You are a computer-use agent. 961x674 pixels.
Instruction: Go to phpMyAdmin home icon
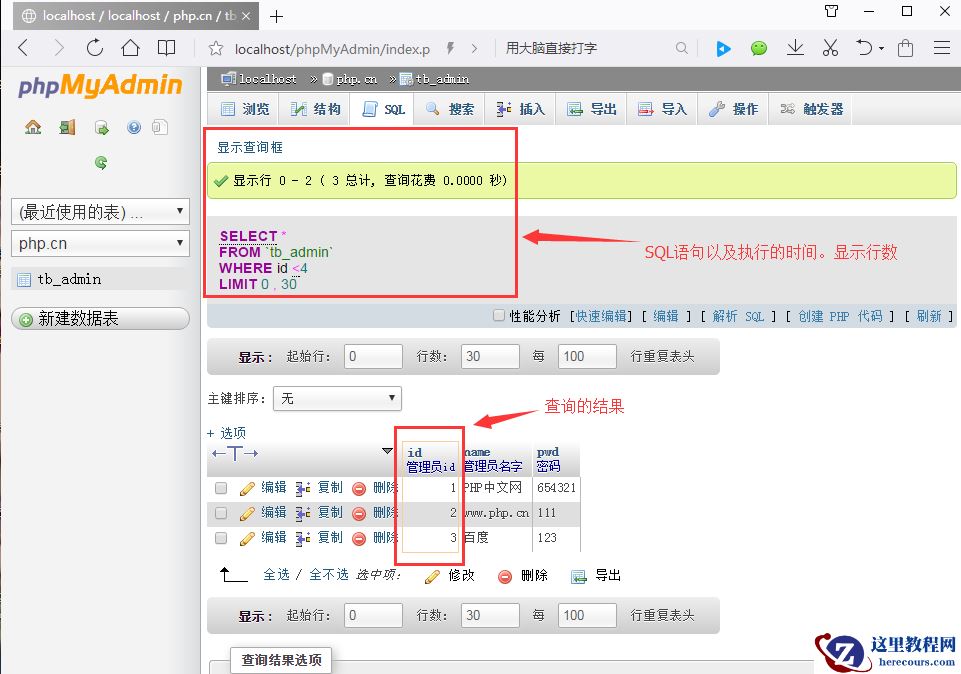[x=33, y=127]
